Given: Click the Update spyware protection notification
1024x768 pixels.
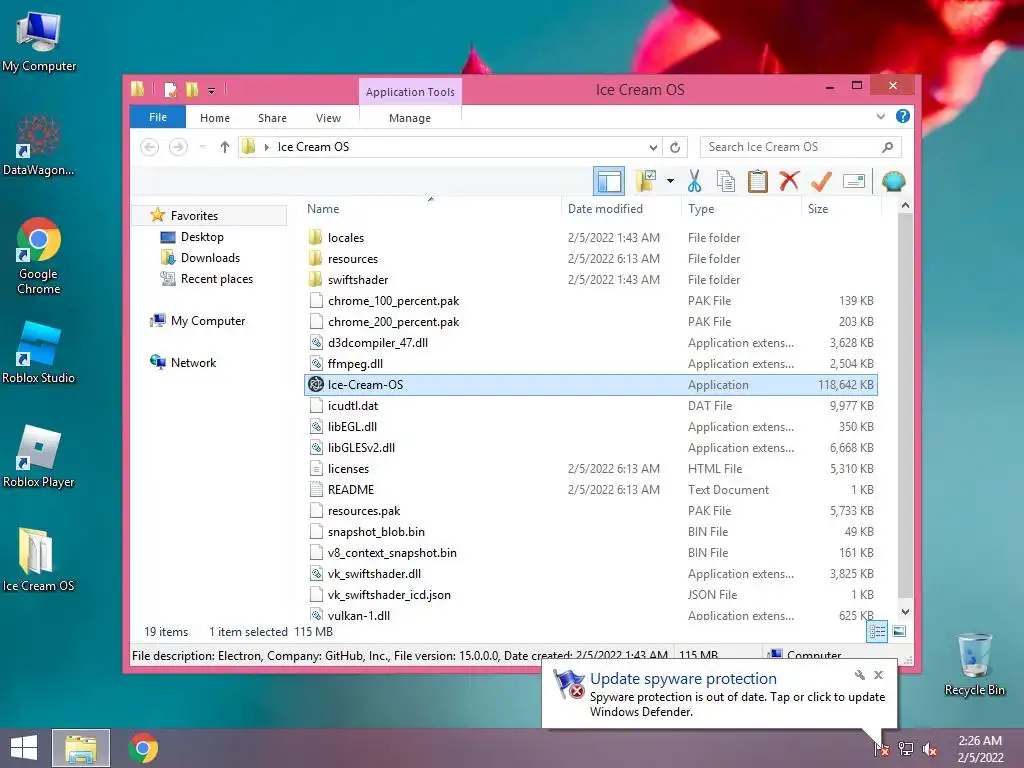Looking at the screenshot, I should point(719,694).
